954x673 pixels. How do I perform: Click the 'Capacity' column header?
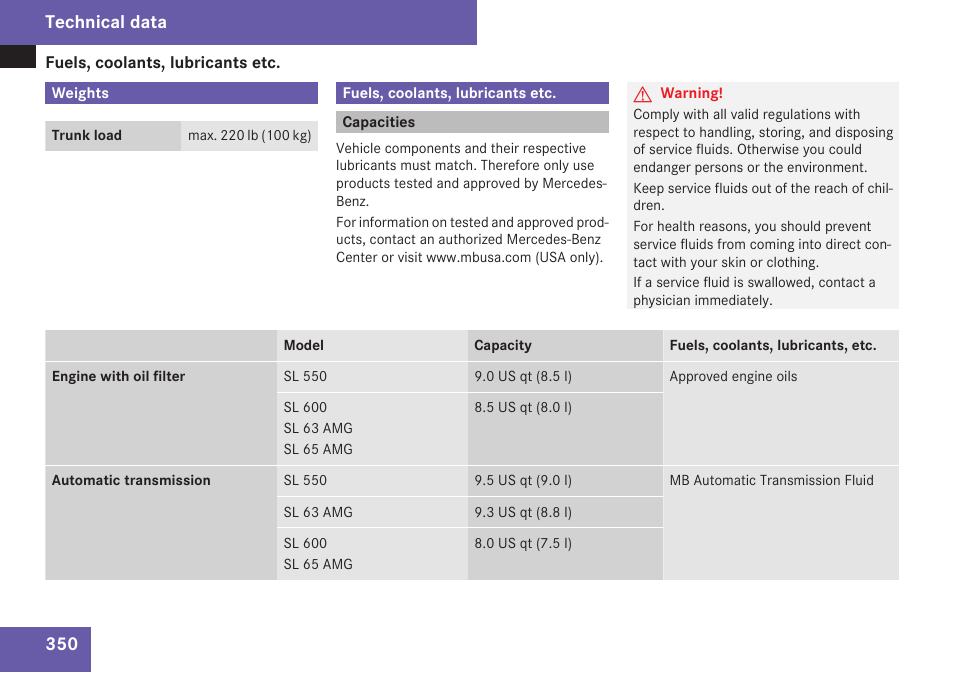coord(503,345)
